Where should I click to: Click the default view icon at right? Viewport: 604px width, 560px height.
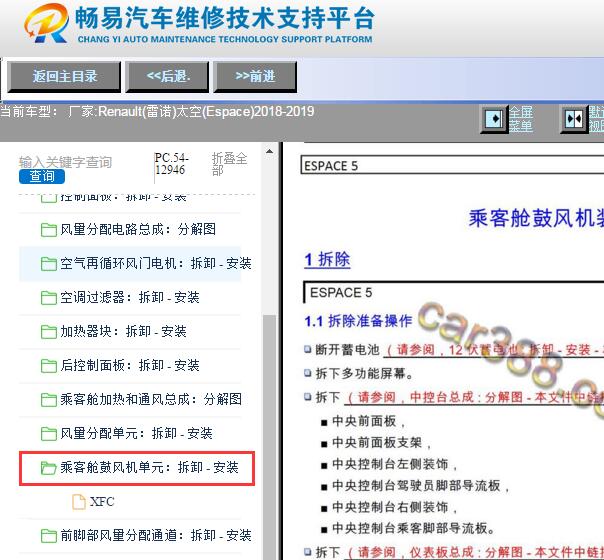(x=573, y=120)
